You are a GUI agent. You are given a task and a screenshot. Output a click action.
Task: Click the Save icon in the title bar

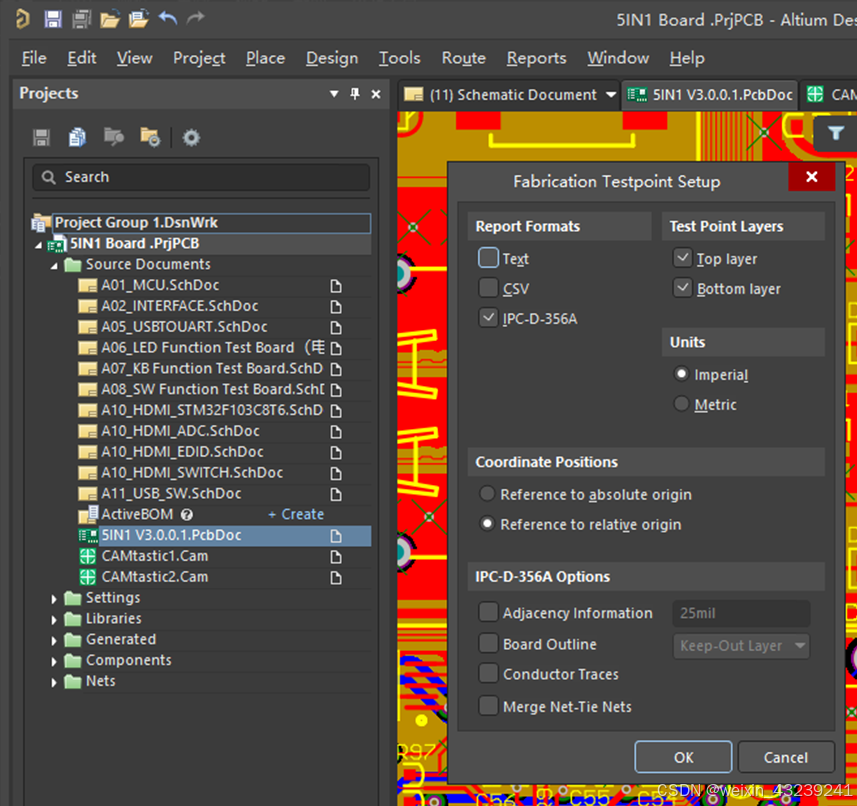pos(52,19)
